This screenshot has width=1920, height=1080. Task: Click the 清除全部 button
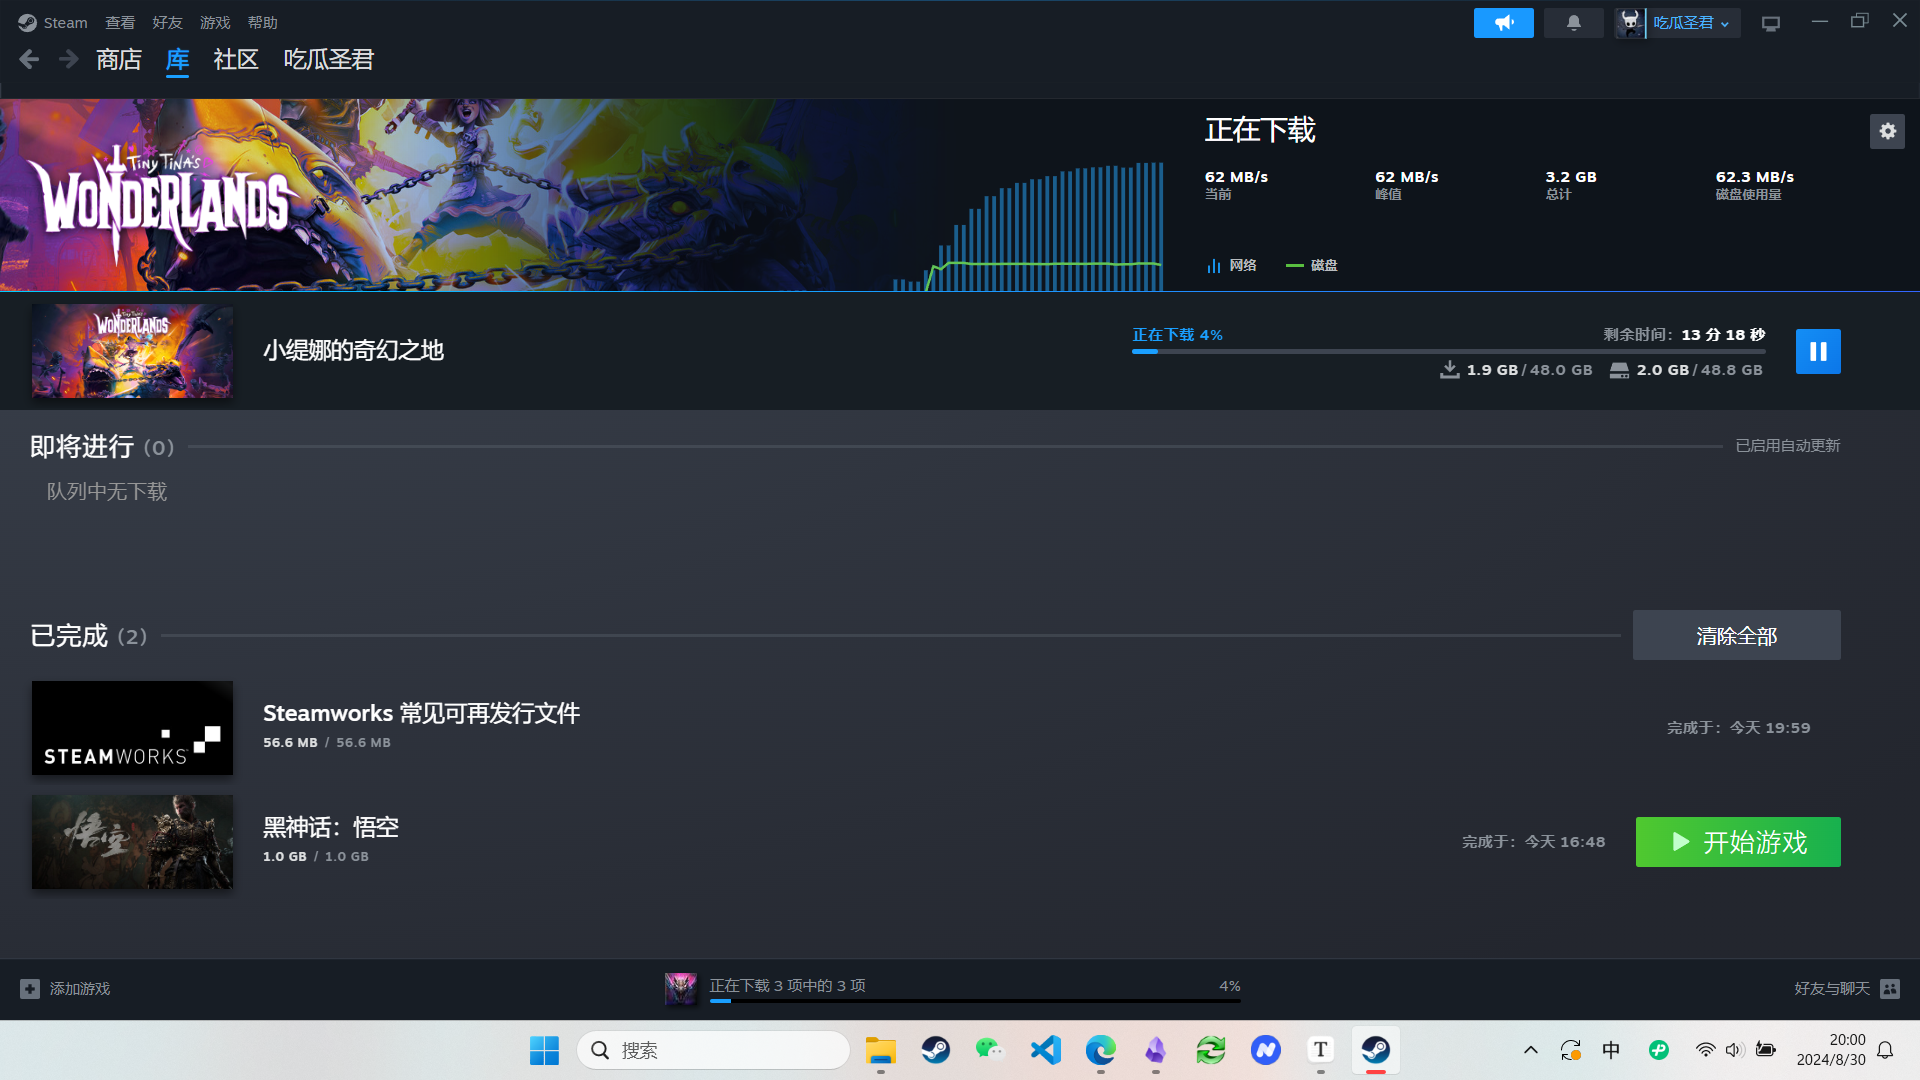coord(1736,635)
